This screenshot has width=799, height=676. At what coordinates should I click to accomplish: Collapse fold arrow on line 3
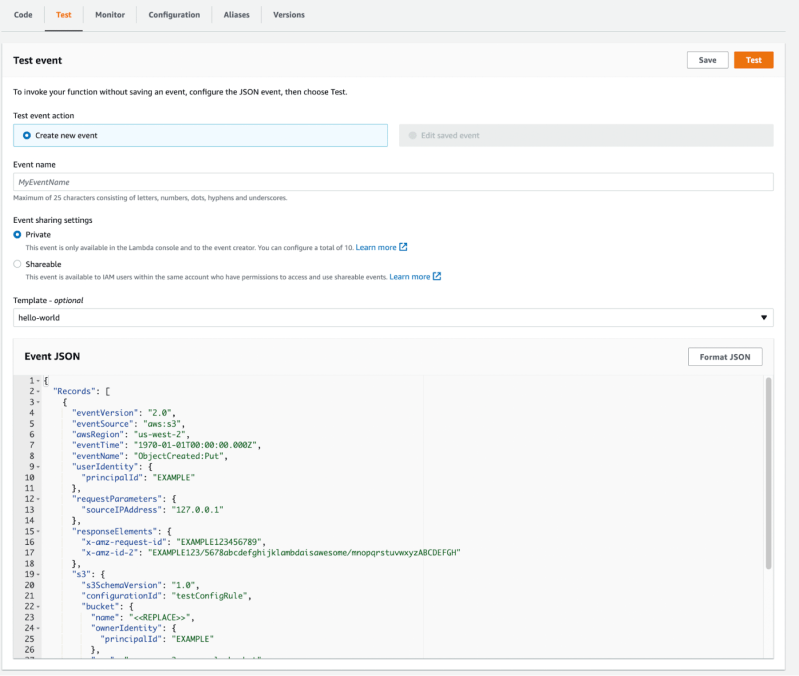(38, 402)
